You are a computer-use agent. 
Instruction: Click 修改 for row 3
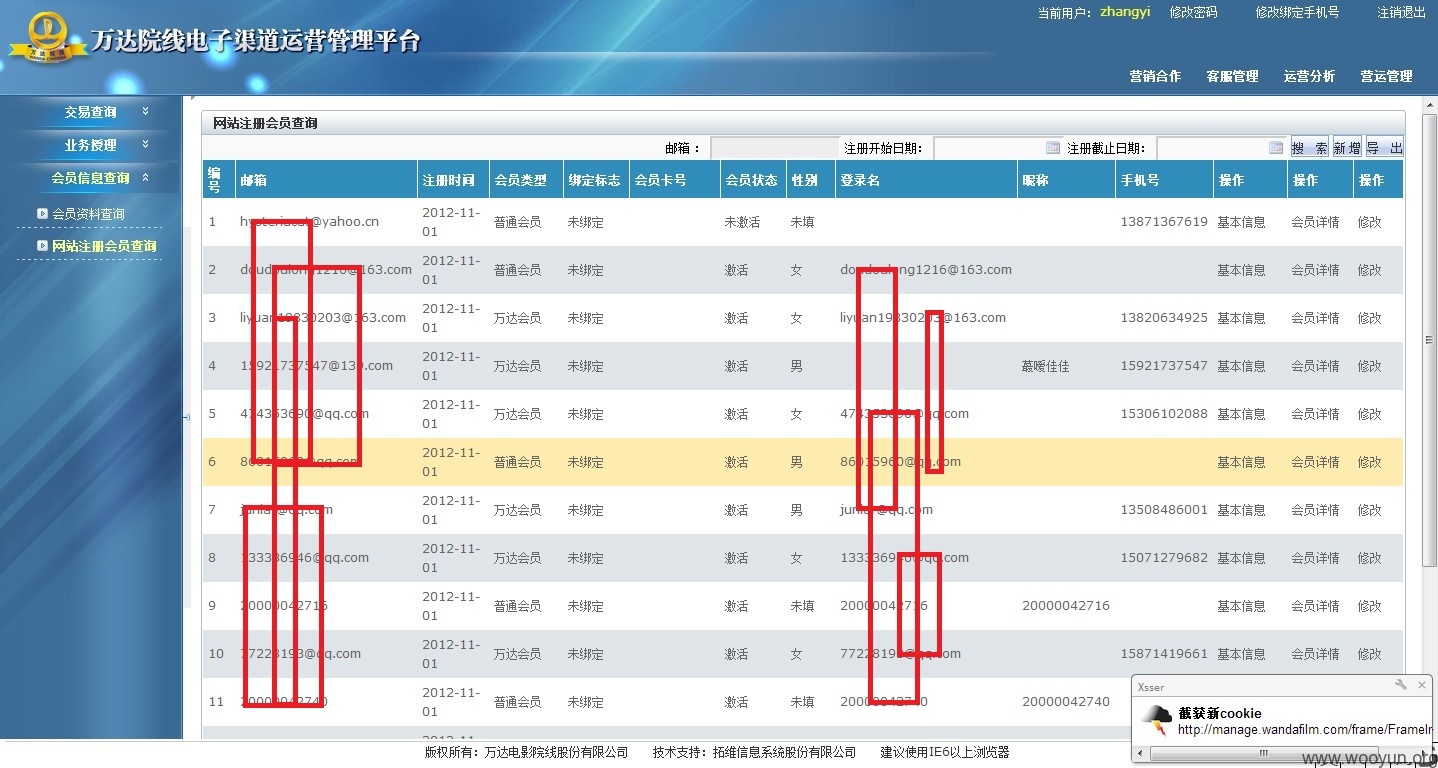click(x=1369, y=318)
